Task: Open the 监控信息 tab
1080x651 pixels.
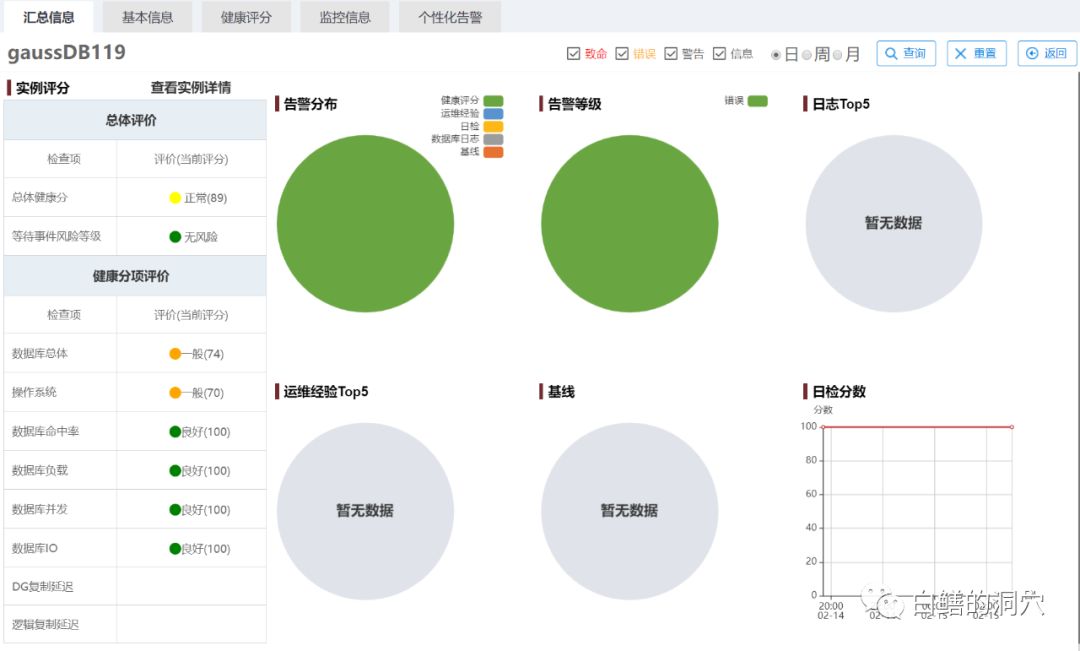Action: [x=344, y=17]
